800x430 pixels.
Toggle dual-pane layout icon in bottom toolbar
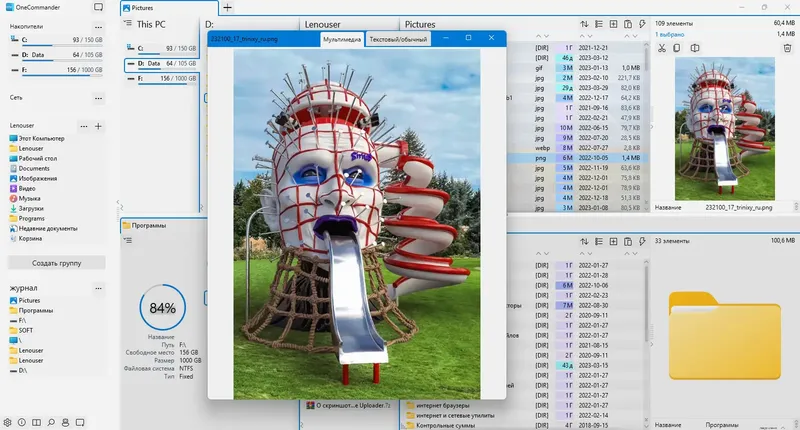click(x=36, y=422)
